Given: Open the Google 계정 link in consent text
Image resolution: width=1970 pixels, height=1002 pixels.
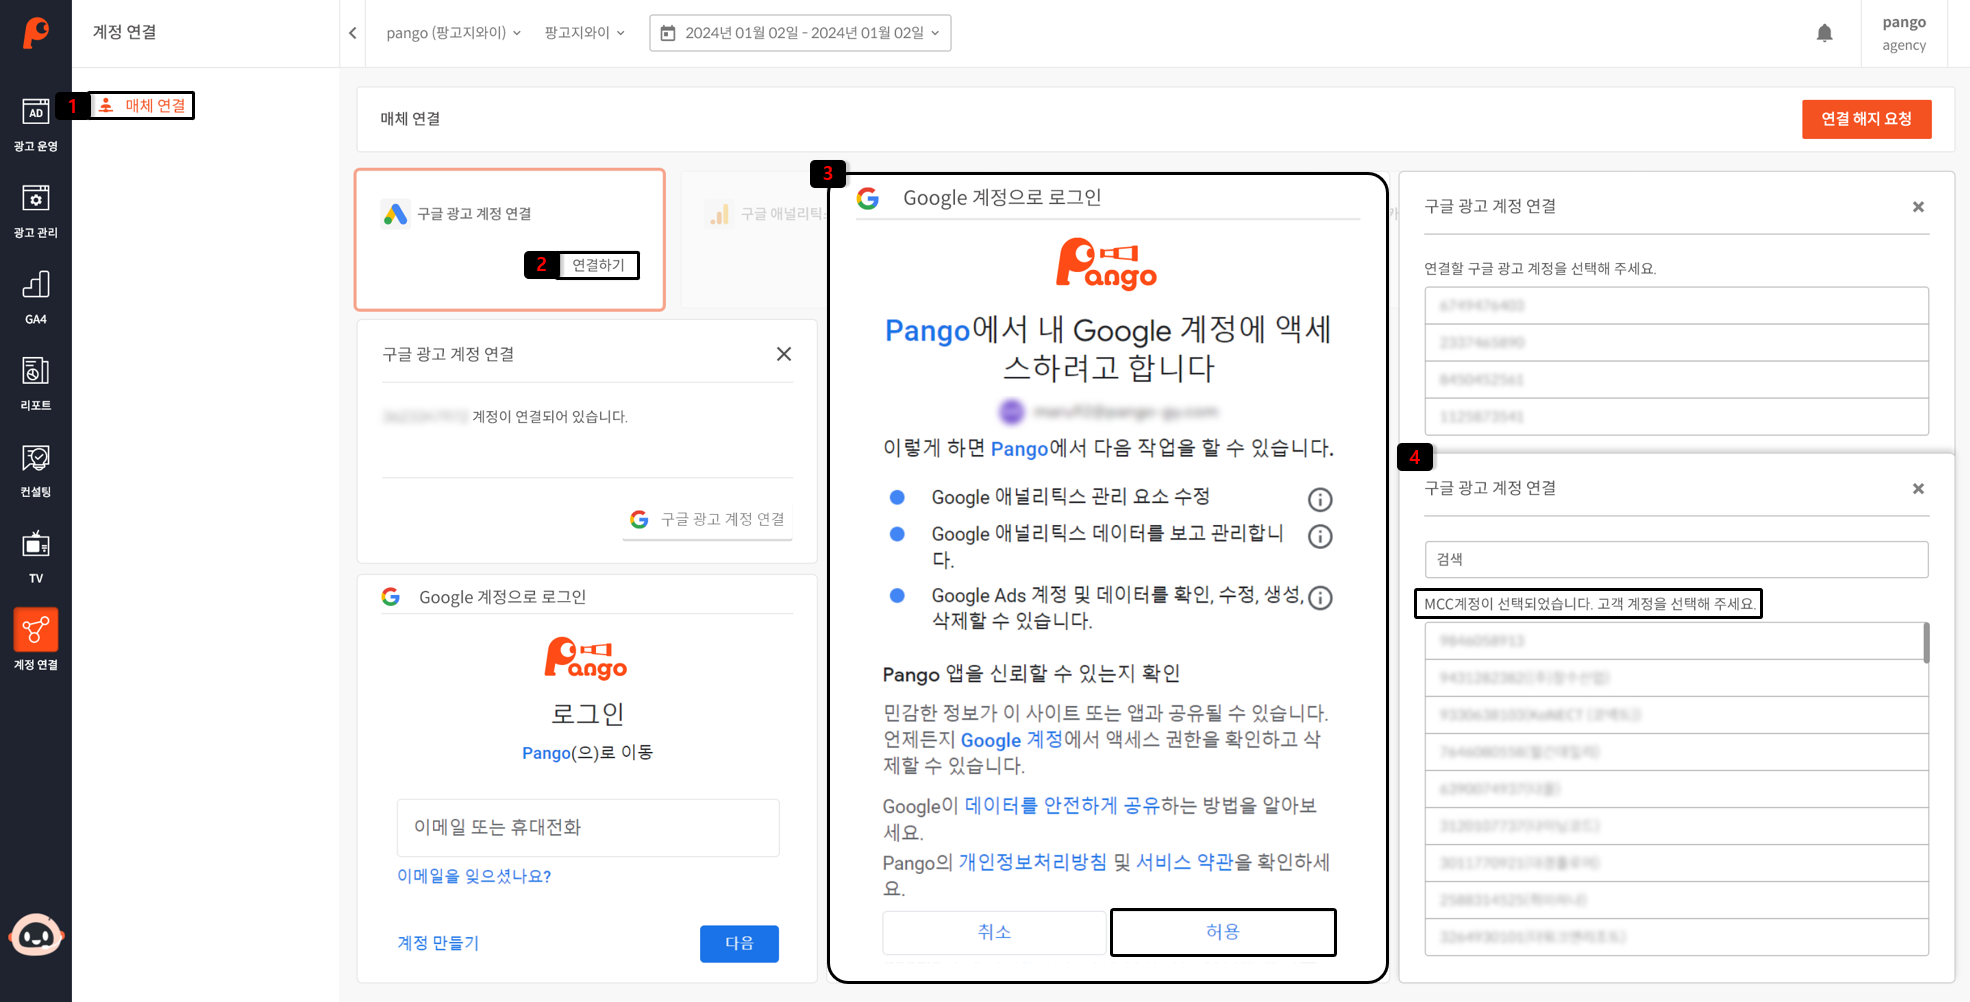Looking at the screenshot, I should click(x=1011, y=740).
